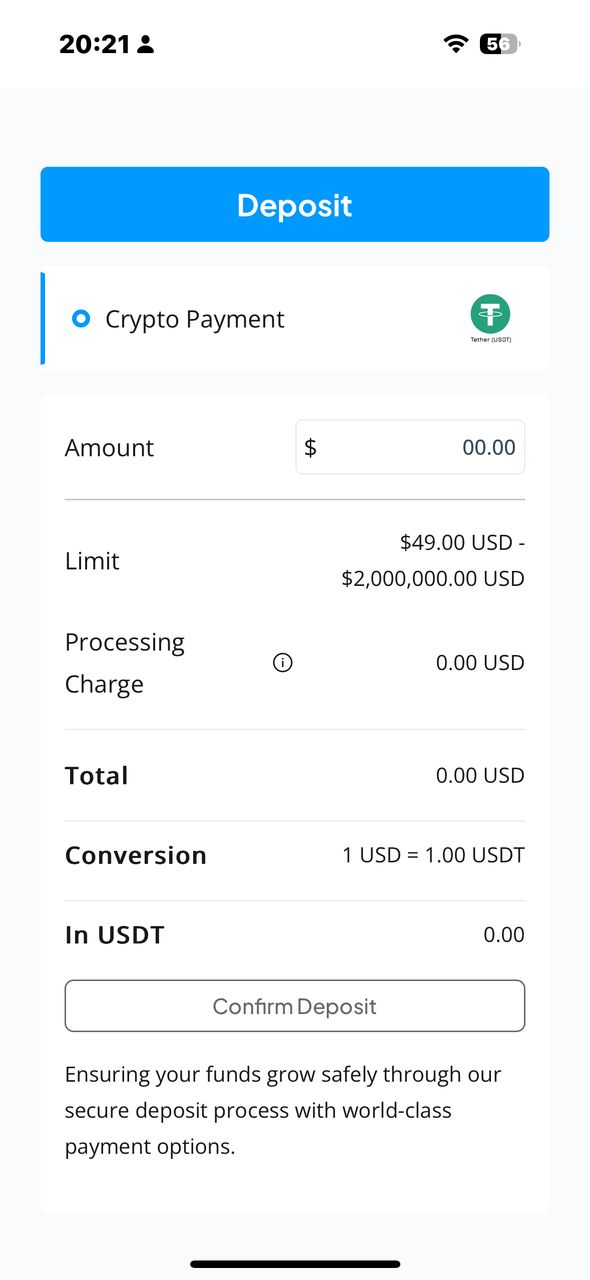Tap the dollar sign in the Amount field
590x1280 pixels.
(x=310, y=447)
